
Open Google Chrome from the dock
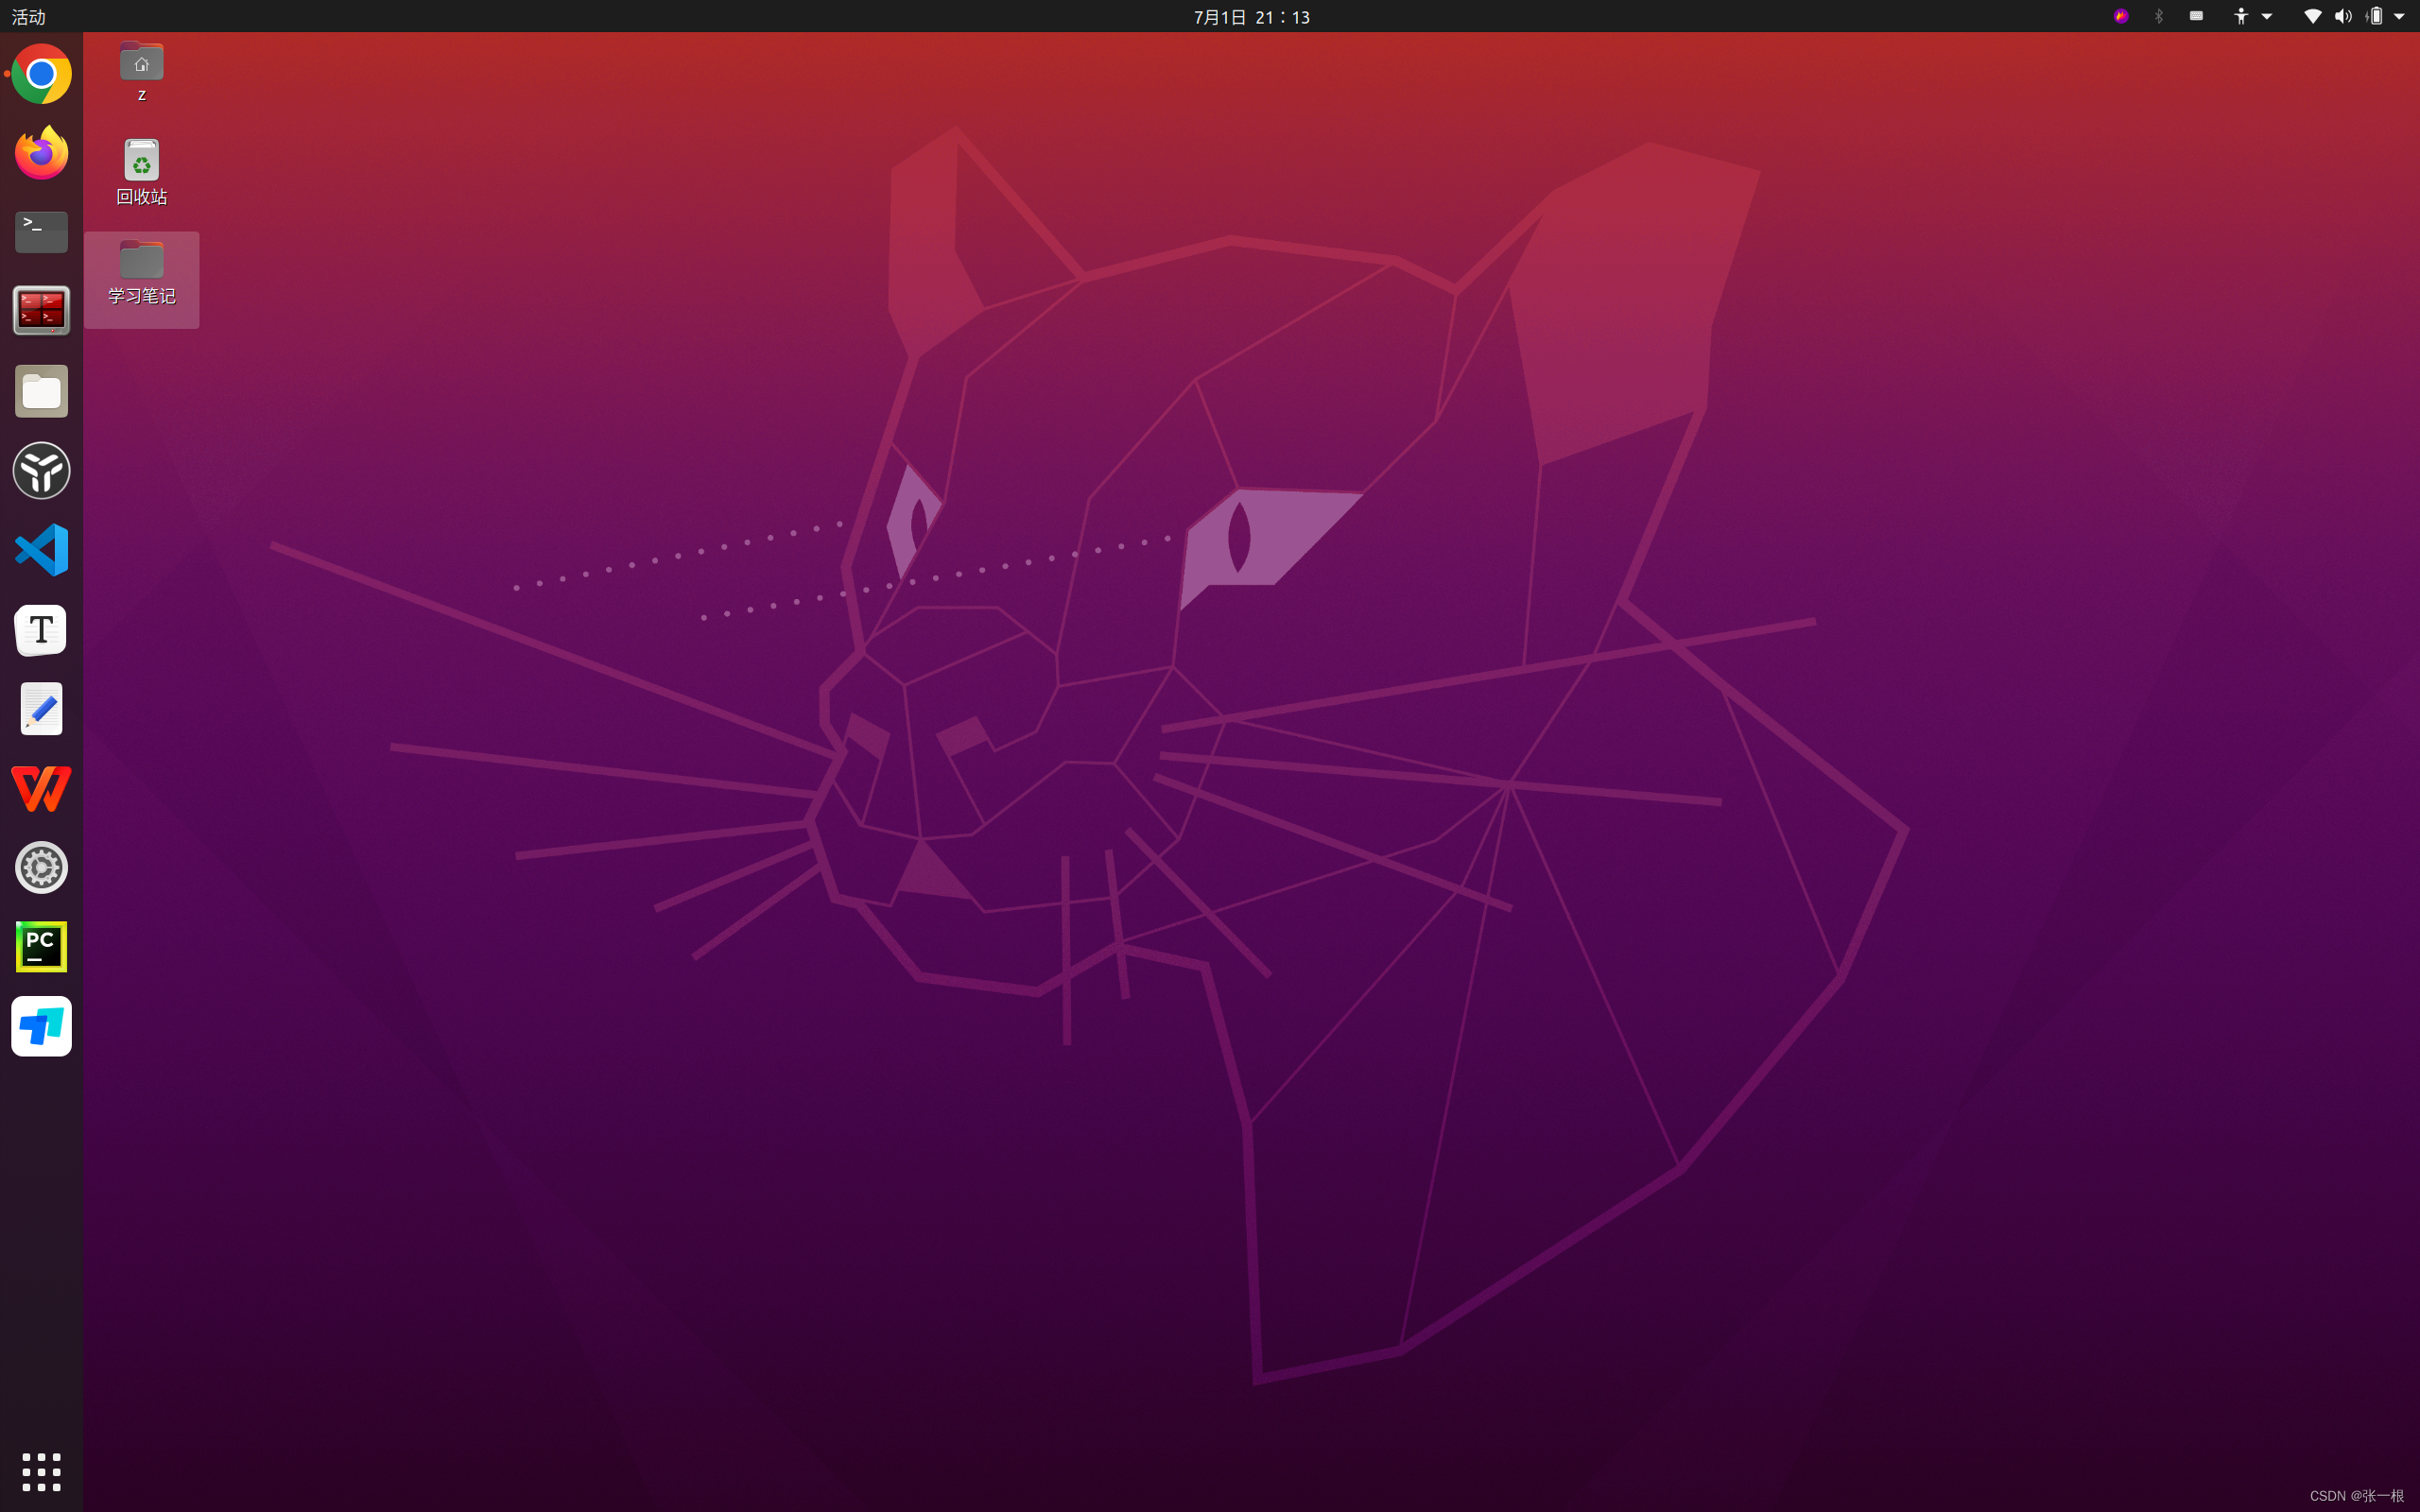[41, 74]
